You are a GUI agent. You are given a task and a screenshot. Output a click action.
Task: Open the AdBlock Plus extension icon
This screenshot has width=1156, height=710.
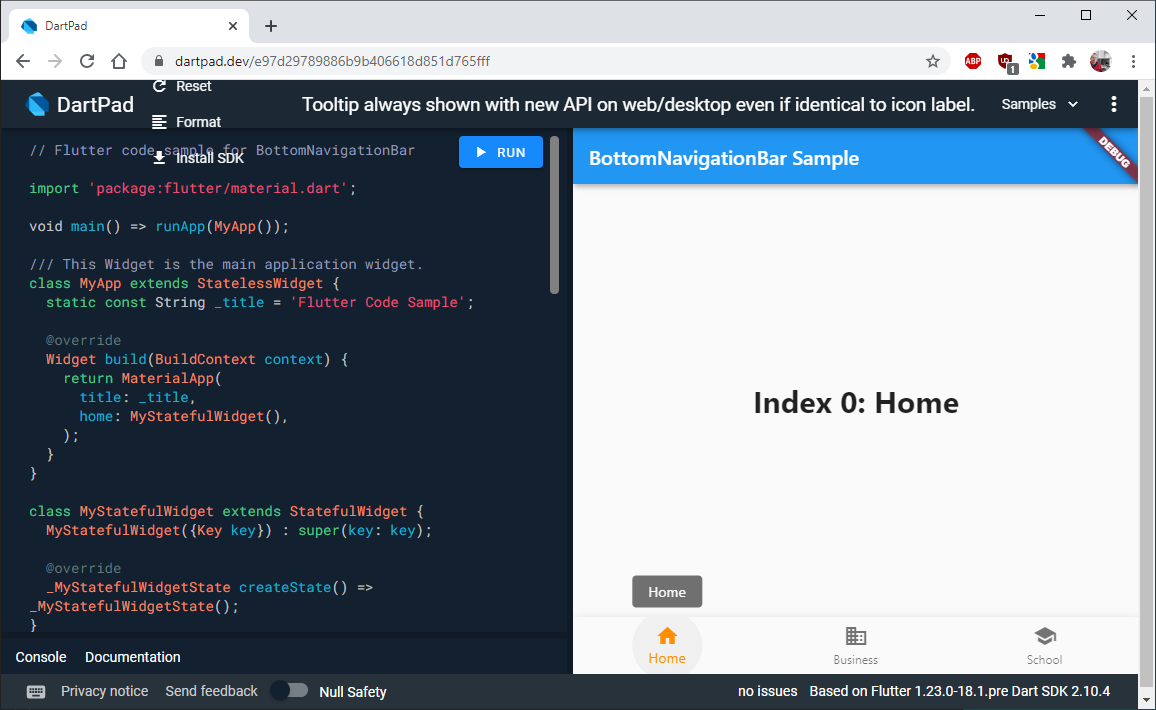pyautogui.click(x=972, y=60)
